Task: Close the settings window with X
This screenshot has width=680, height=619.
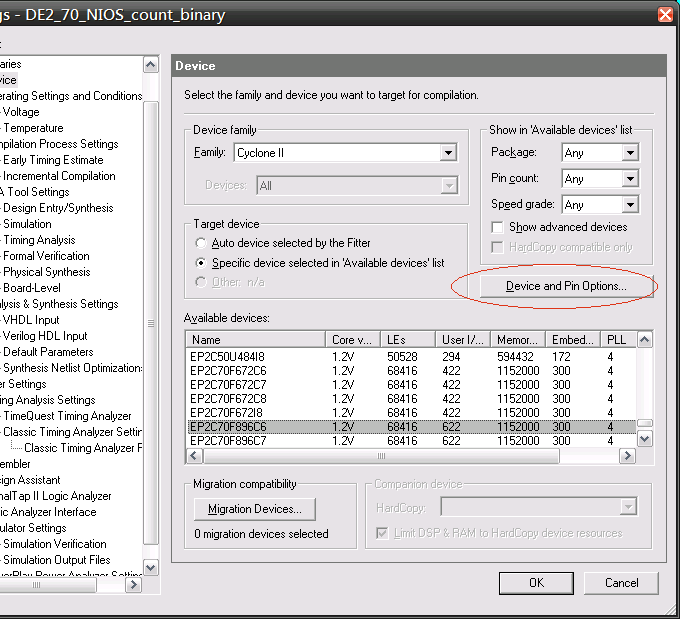Action: 665,14
